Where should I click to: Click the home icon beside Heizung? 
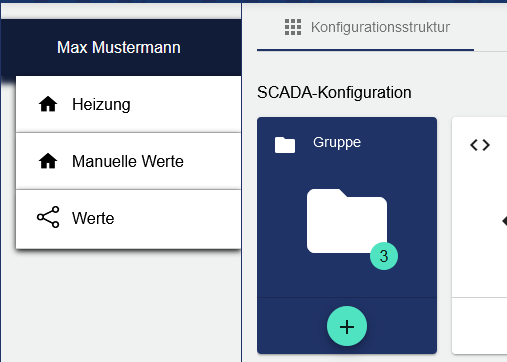[x=48, y=104]
